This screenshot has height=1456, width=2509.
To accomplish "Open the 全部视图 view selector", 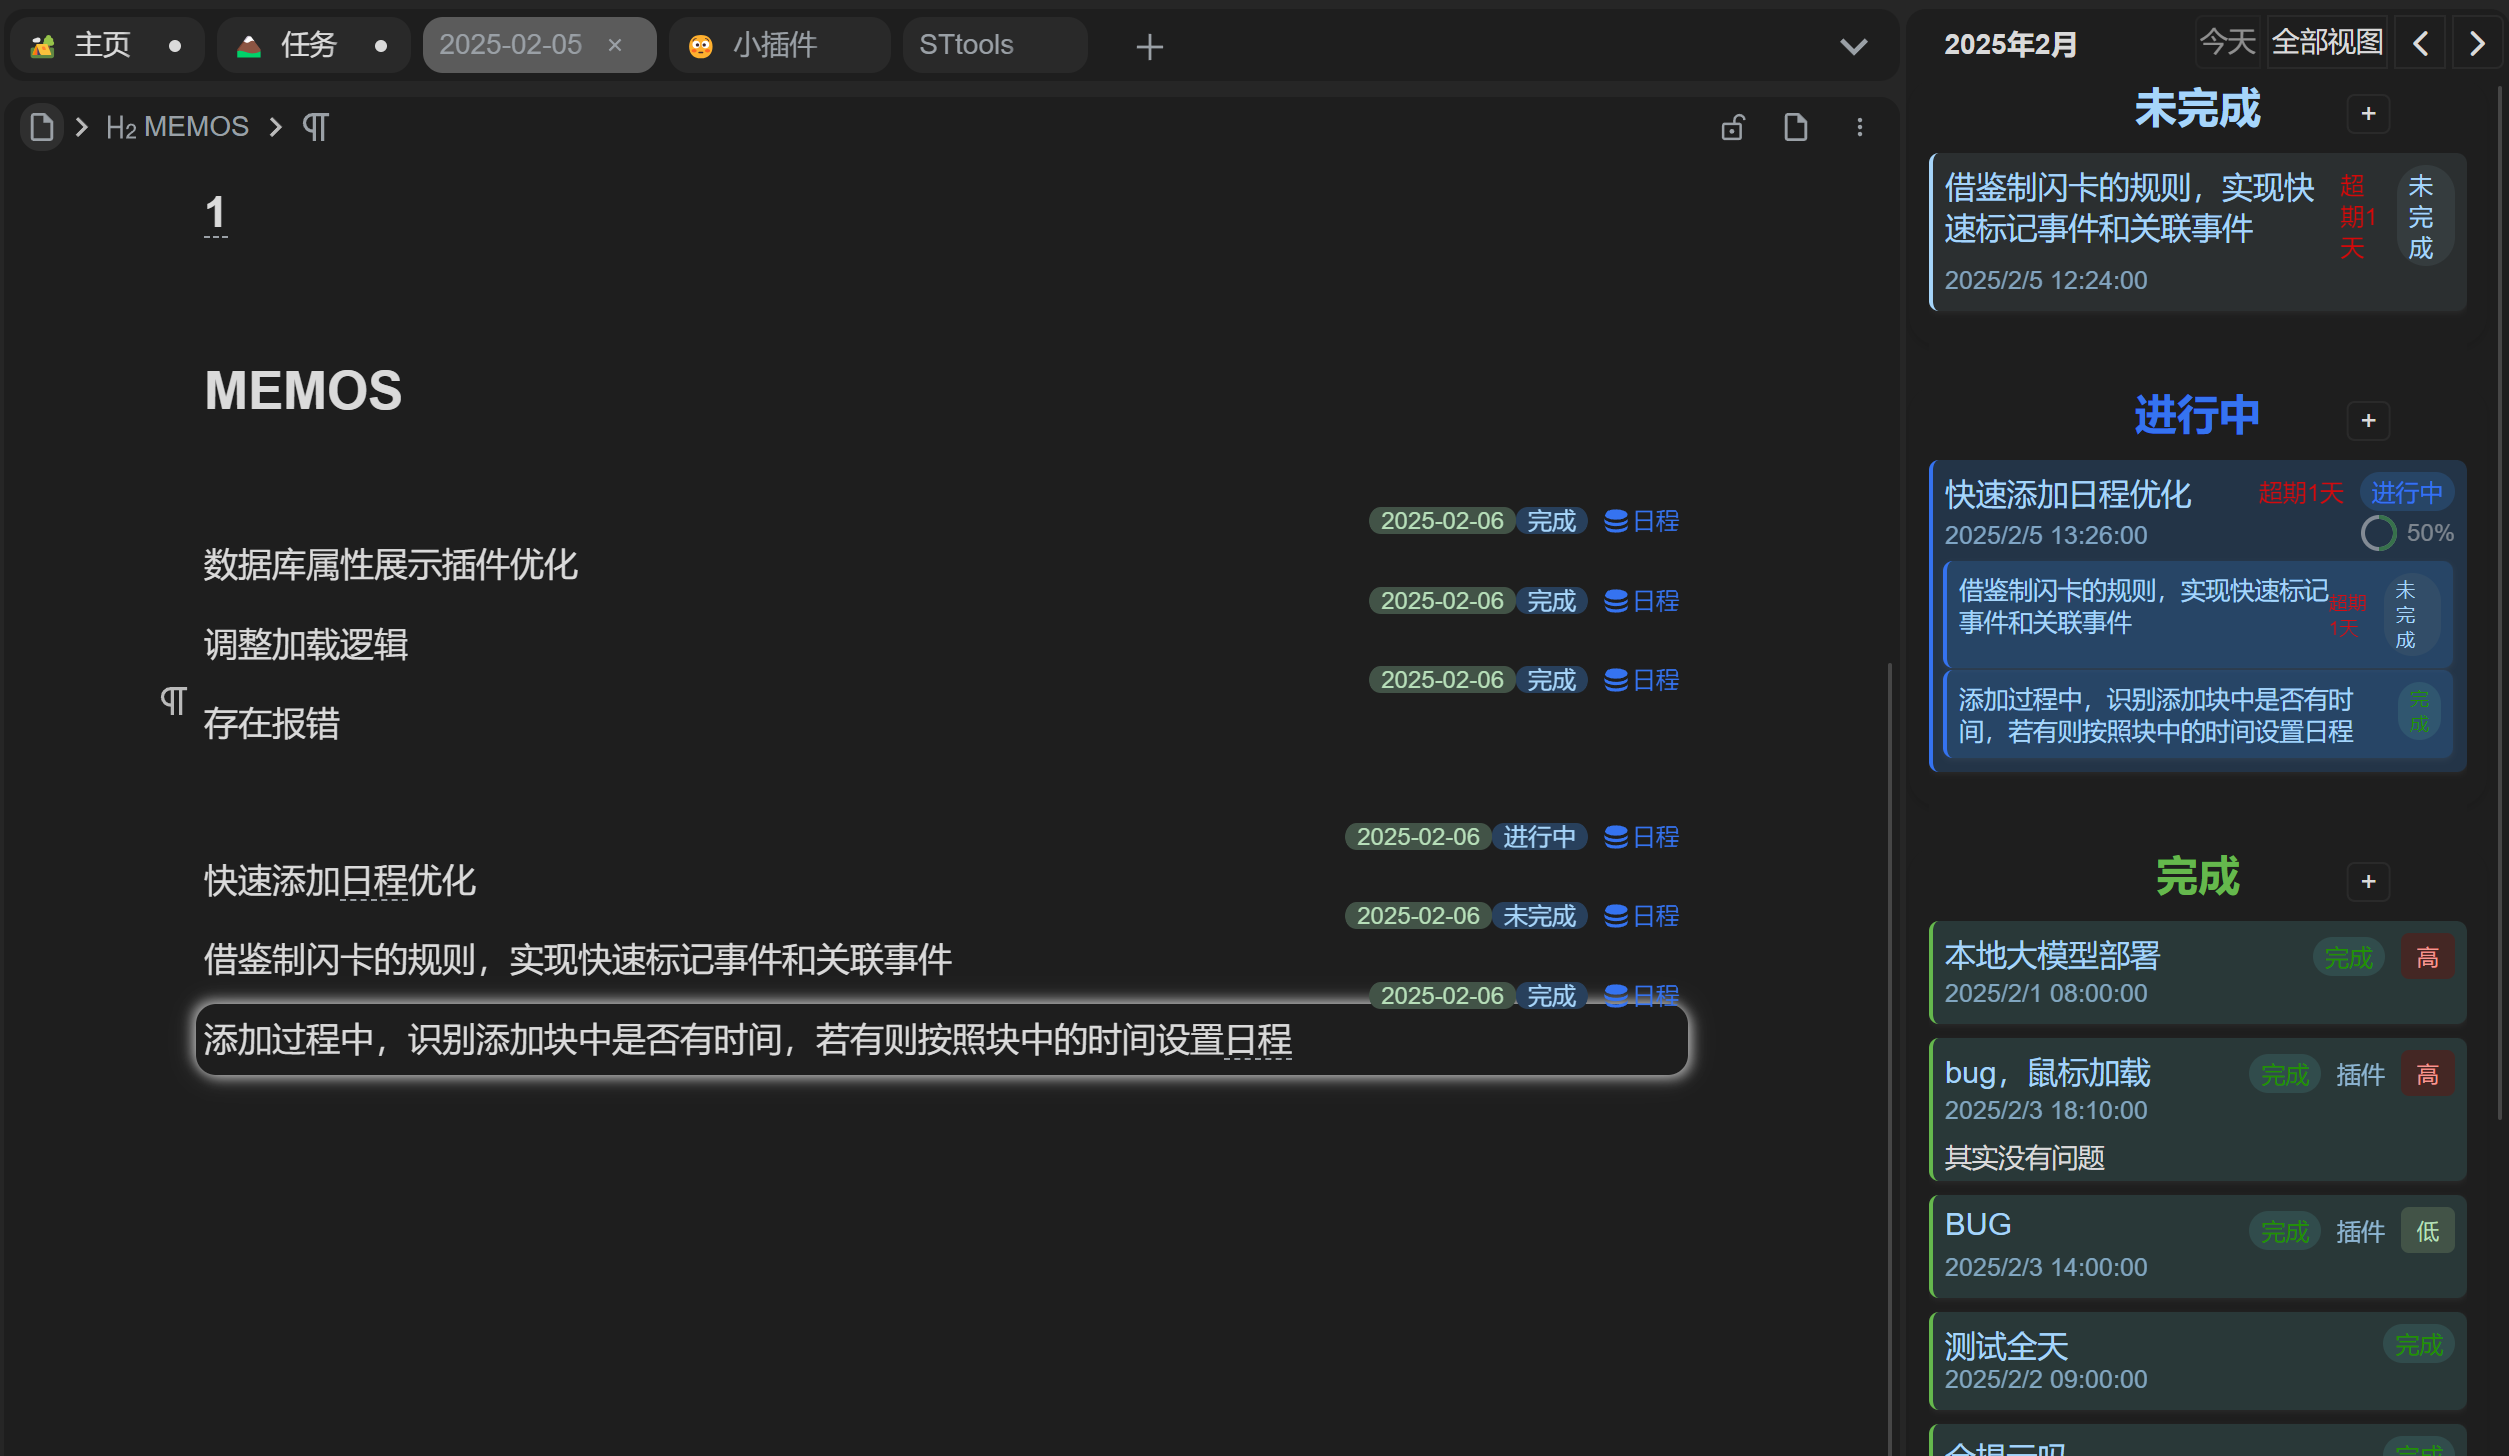I will pos(2326,43).
